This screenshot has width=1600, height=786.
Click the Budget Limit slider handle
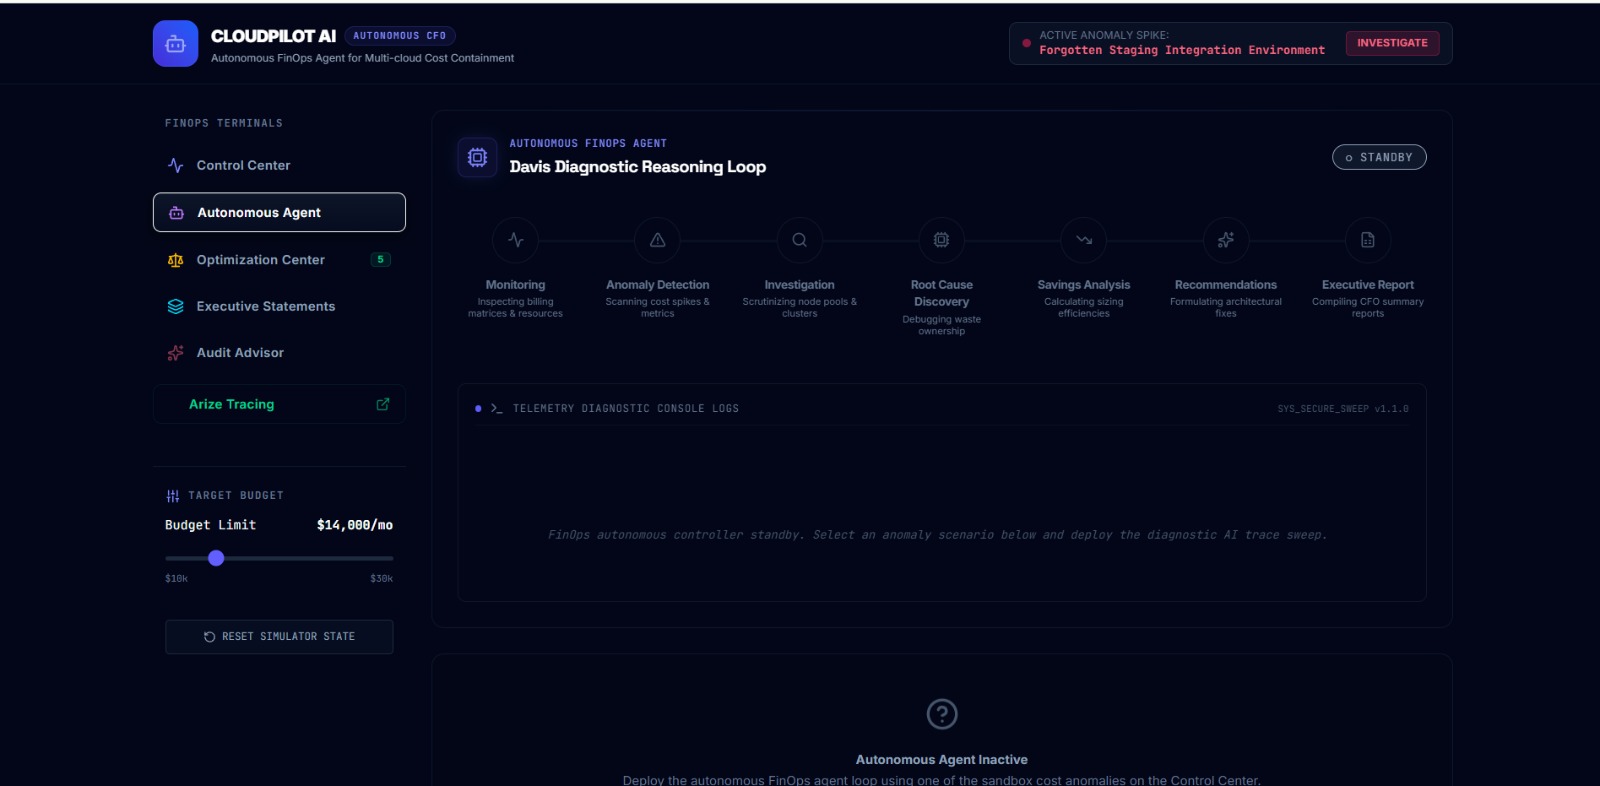pos(216,558)
